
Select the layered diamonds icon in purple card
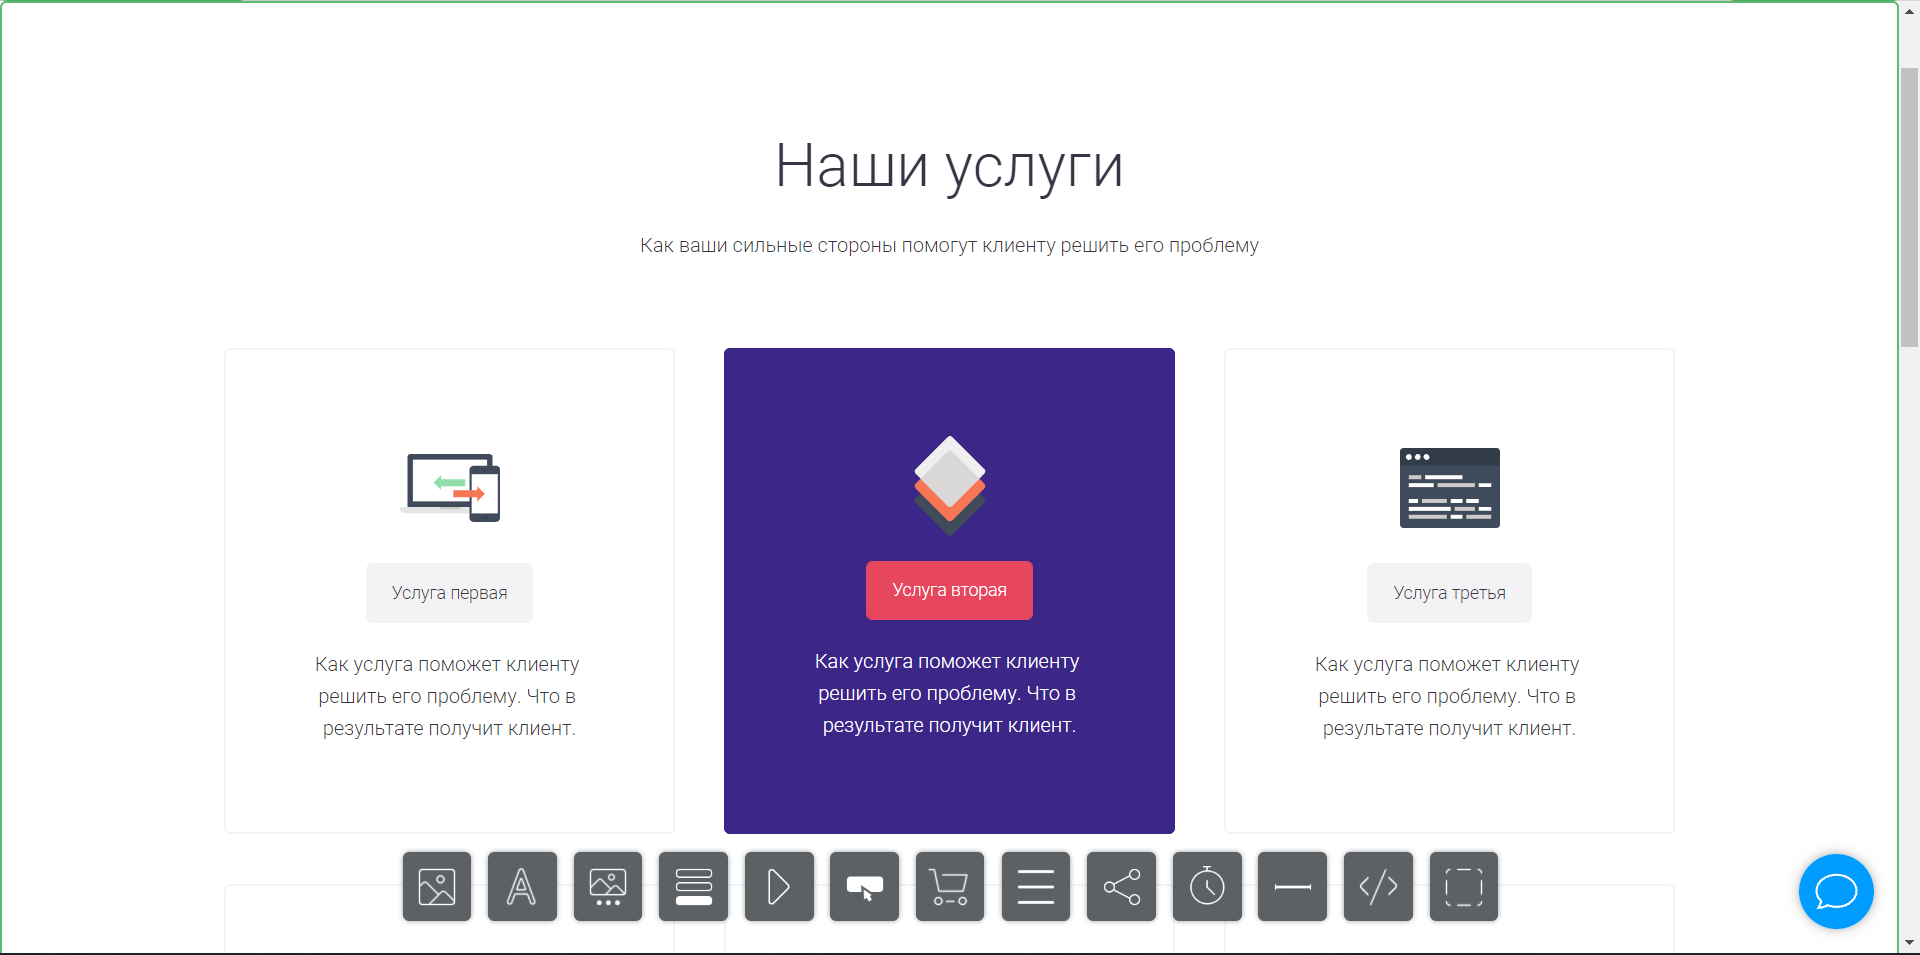949,485
